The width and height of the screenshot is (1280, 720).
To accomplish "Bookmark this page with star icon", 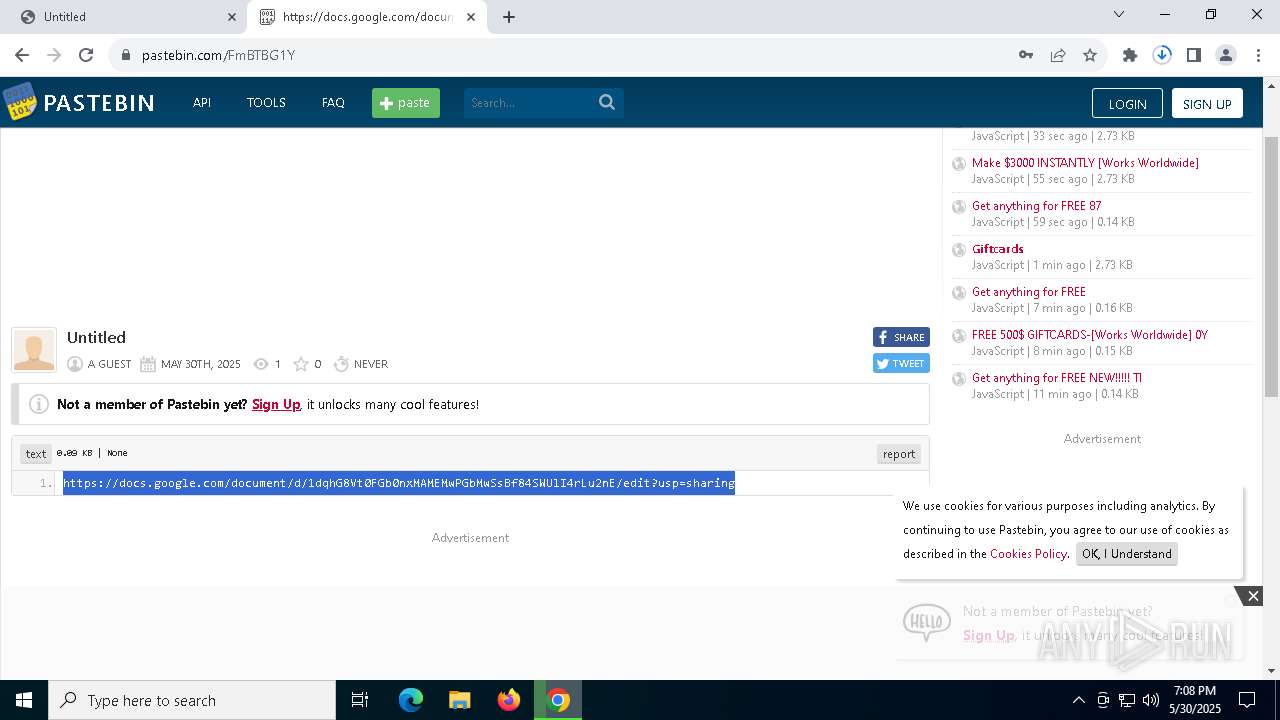I will 1090,55.
